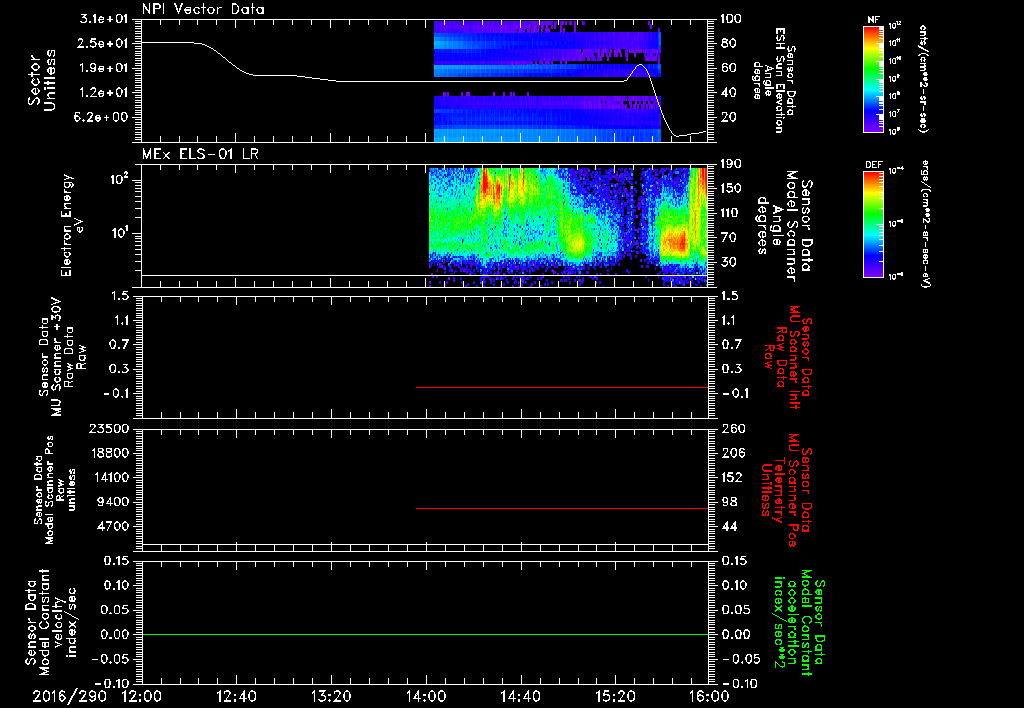
Task: Click the 15:20 time tick label
Action: (x=615, y=696)
